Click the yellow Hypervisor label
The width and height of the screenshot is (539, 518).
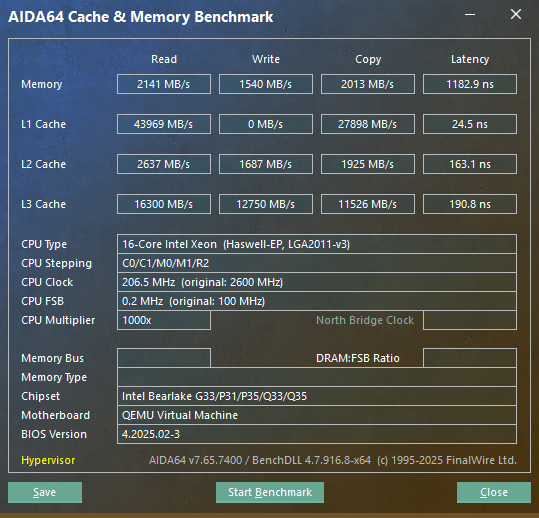tap(48, 460)
